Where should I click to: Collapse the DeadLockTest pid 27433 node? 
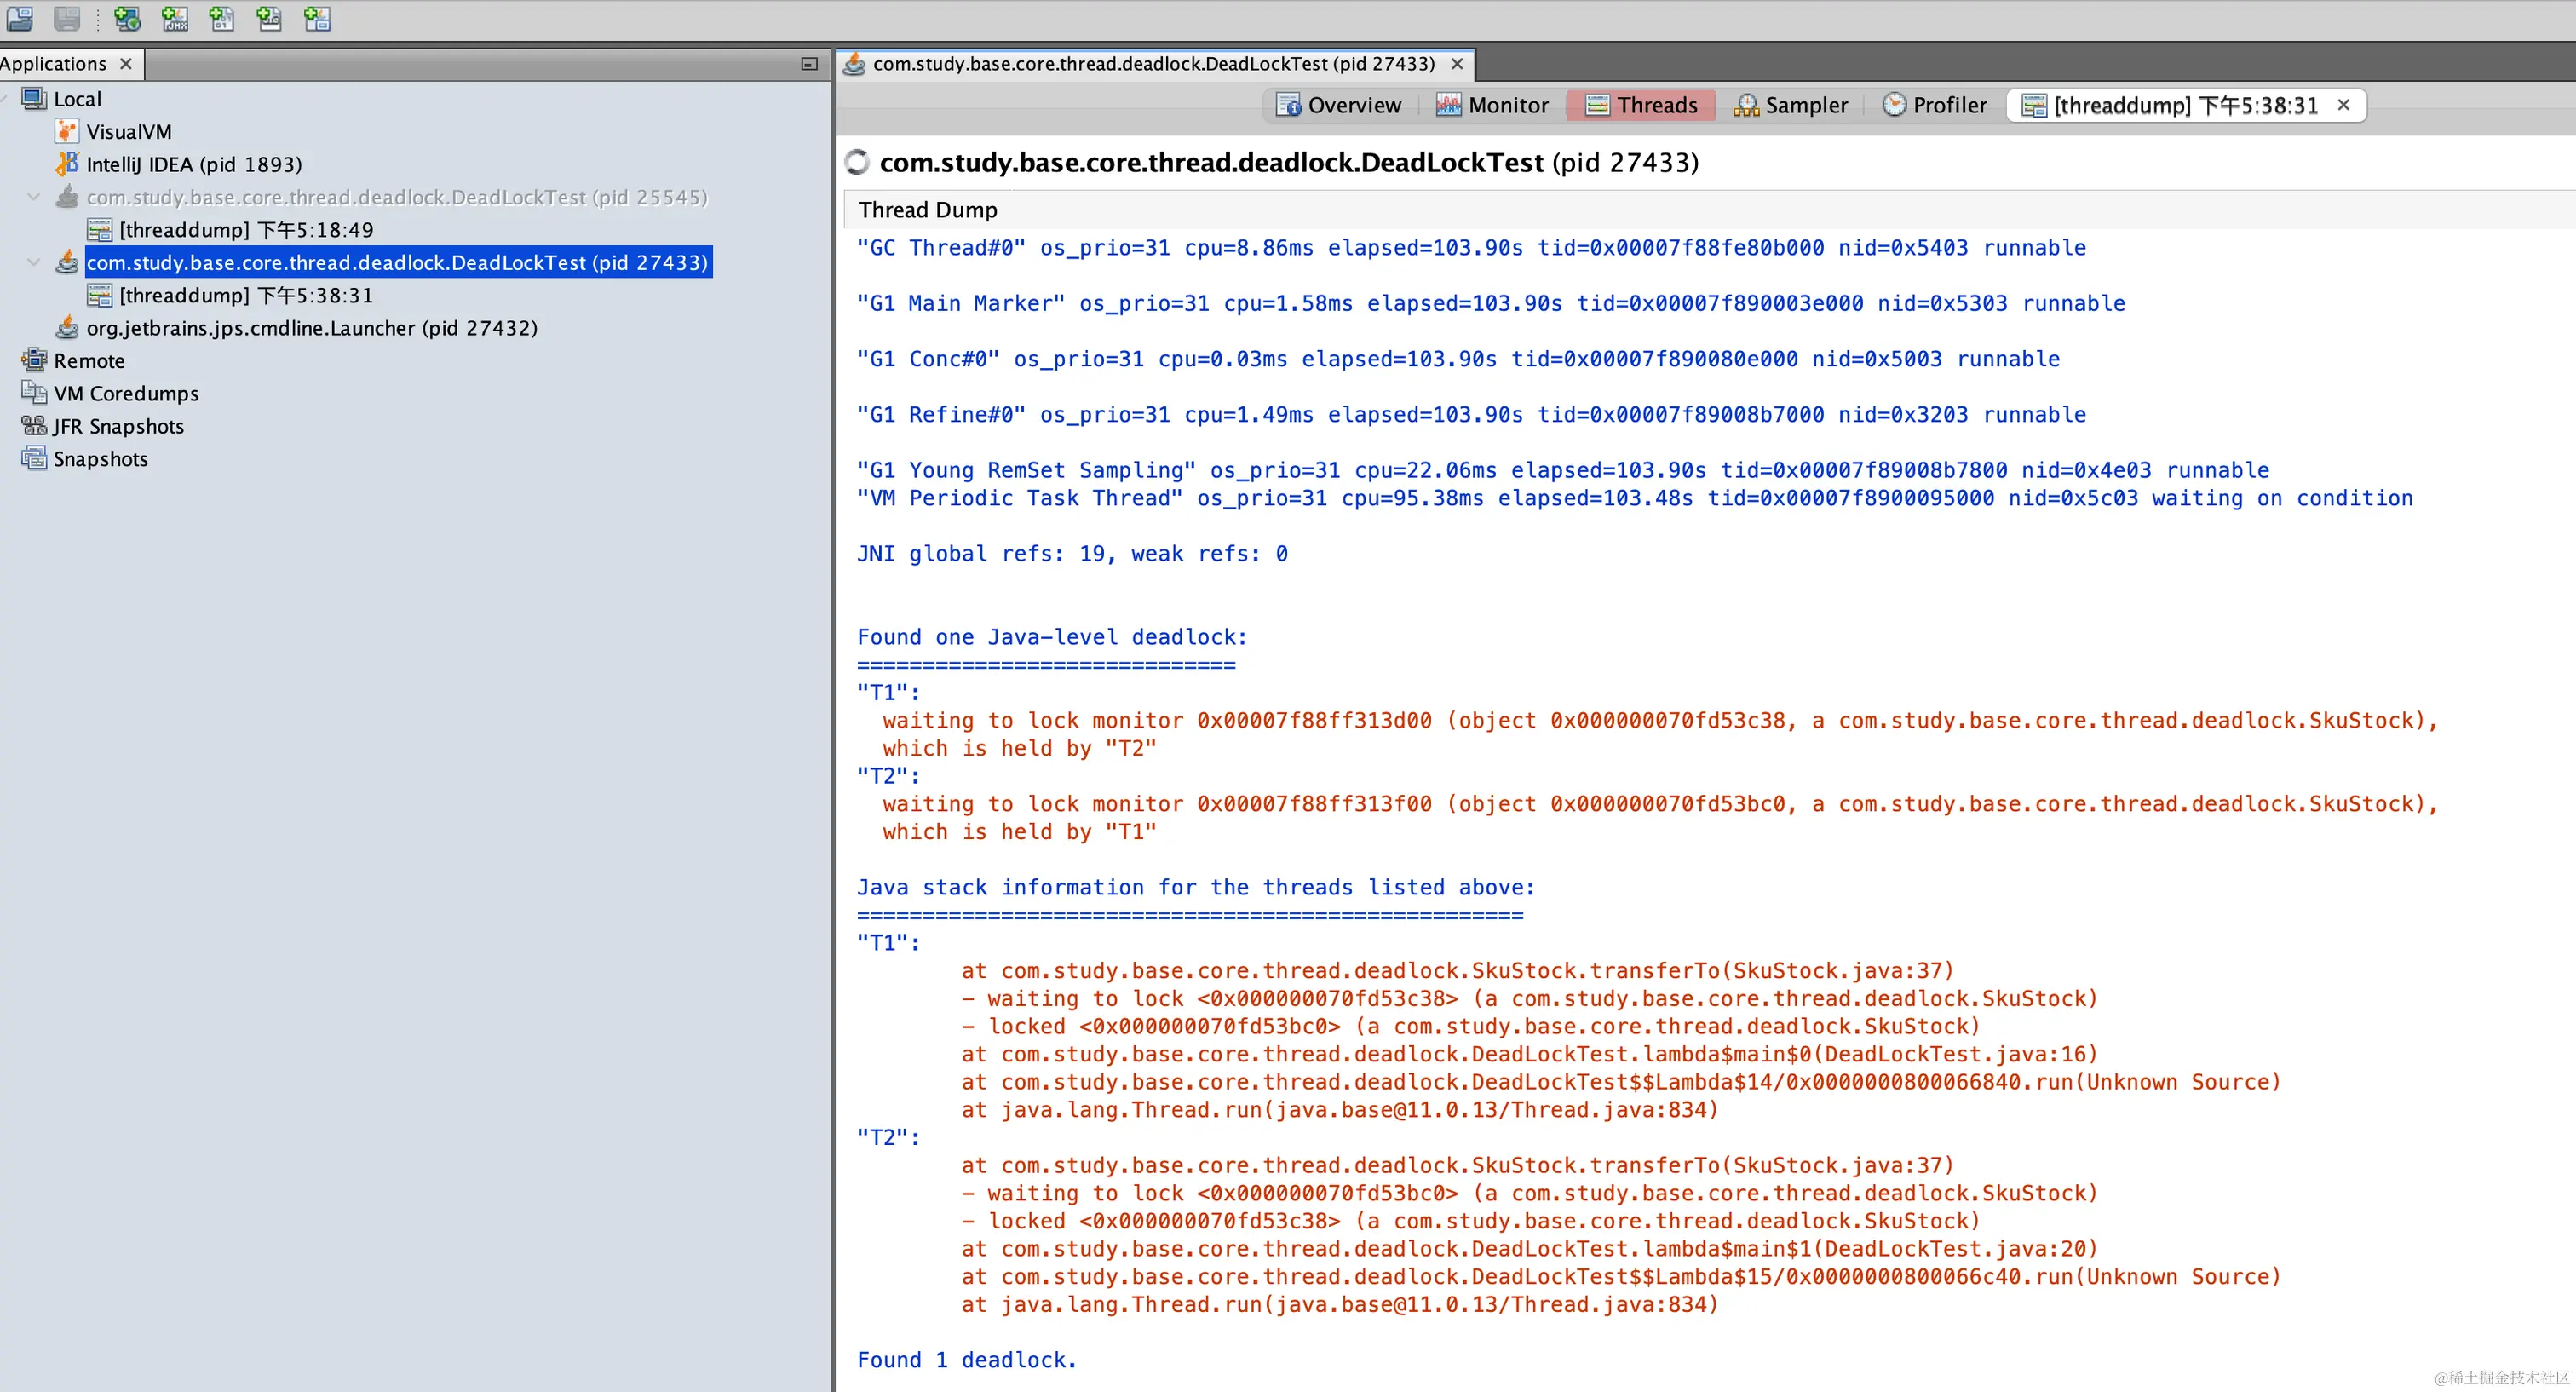pos(33,263)
